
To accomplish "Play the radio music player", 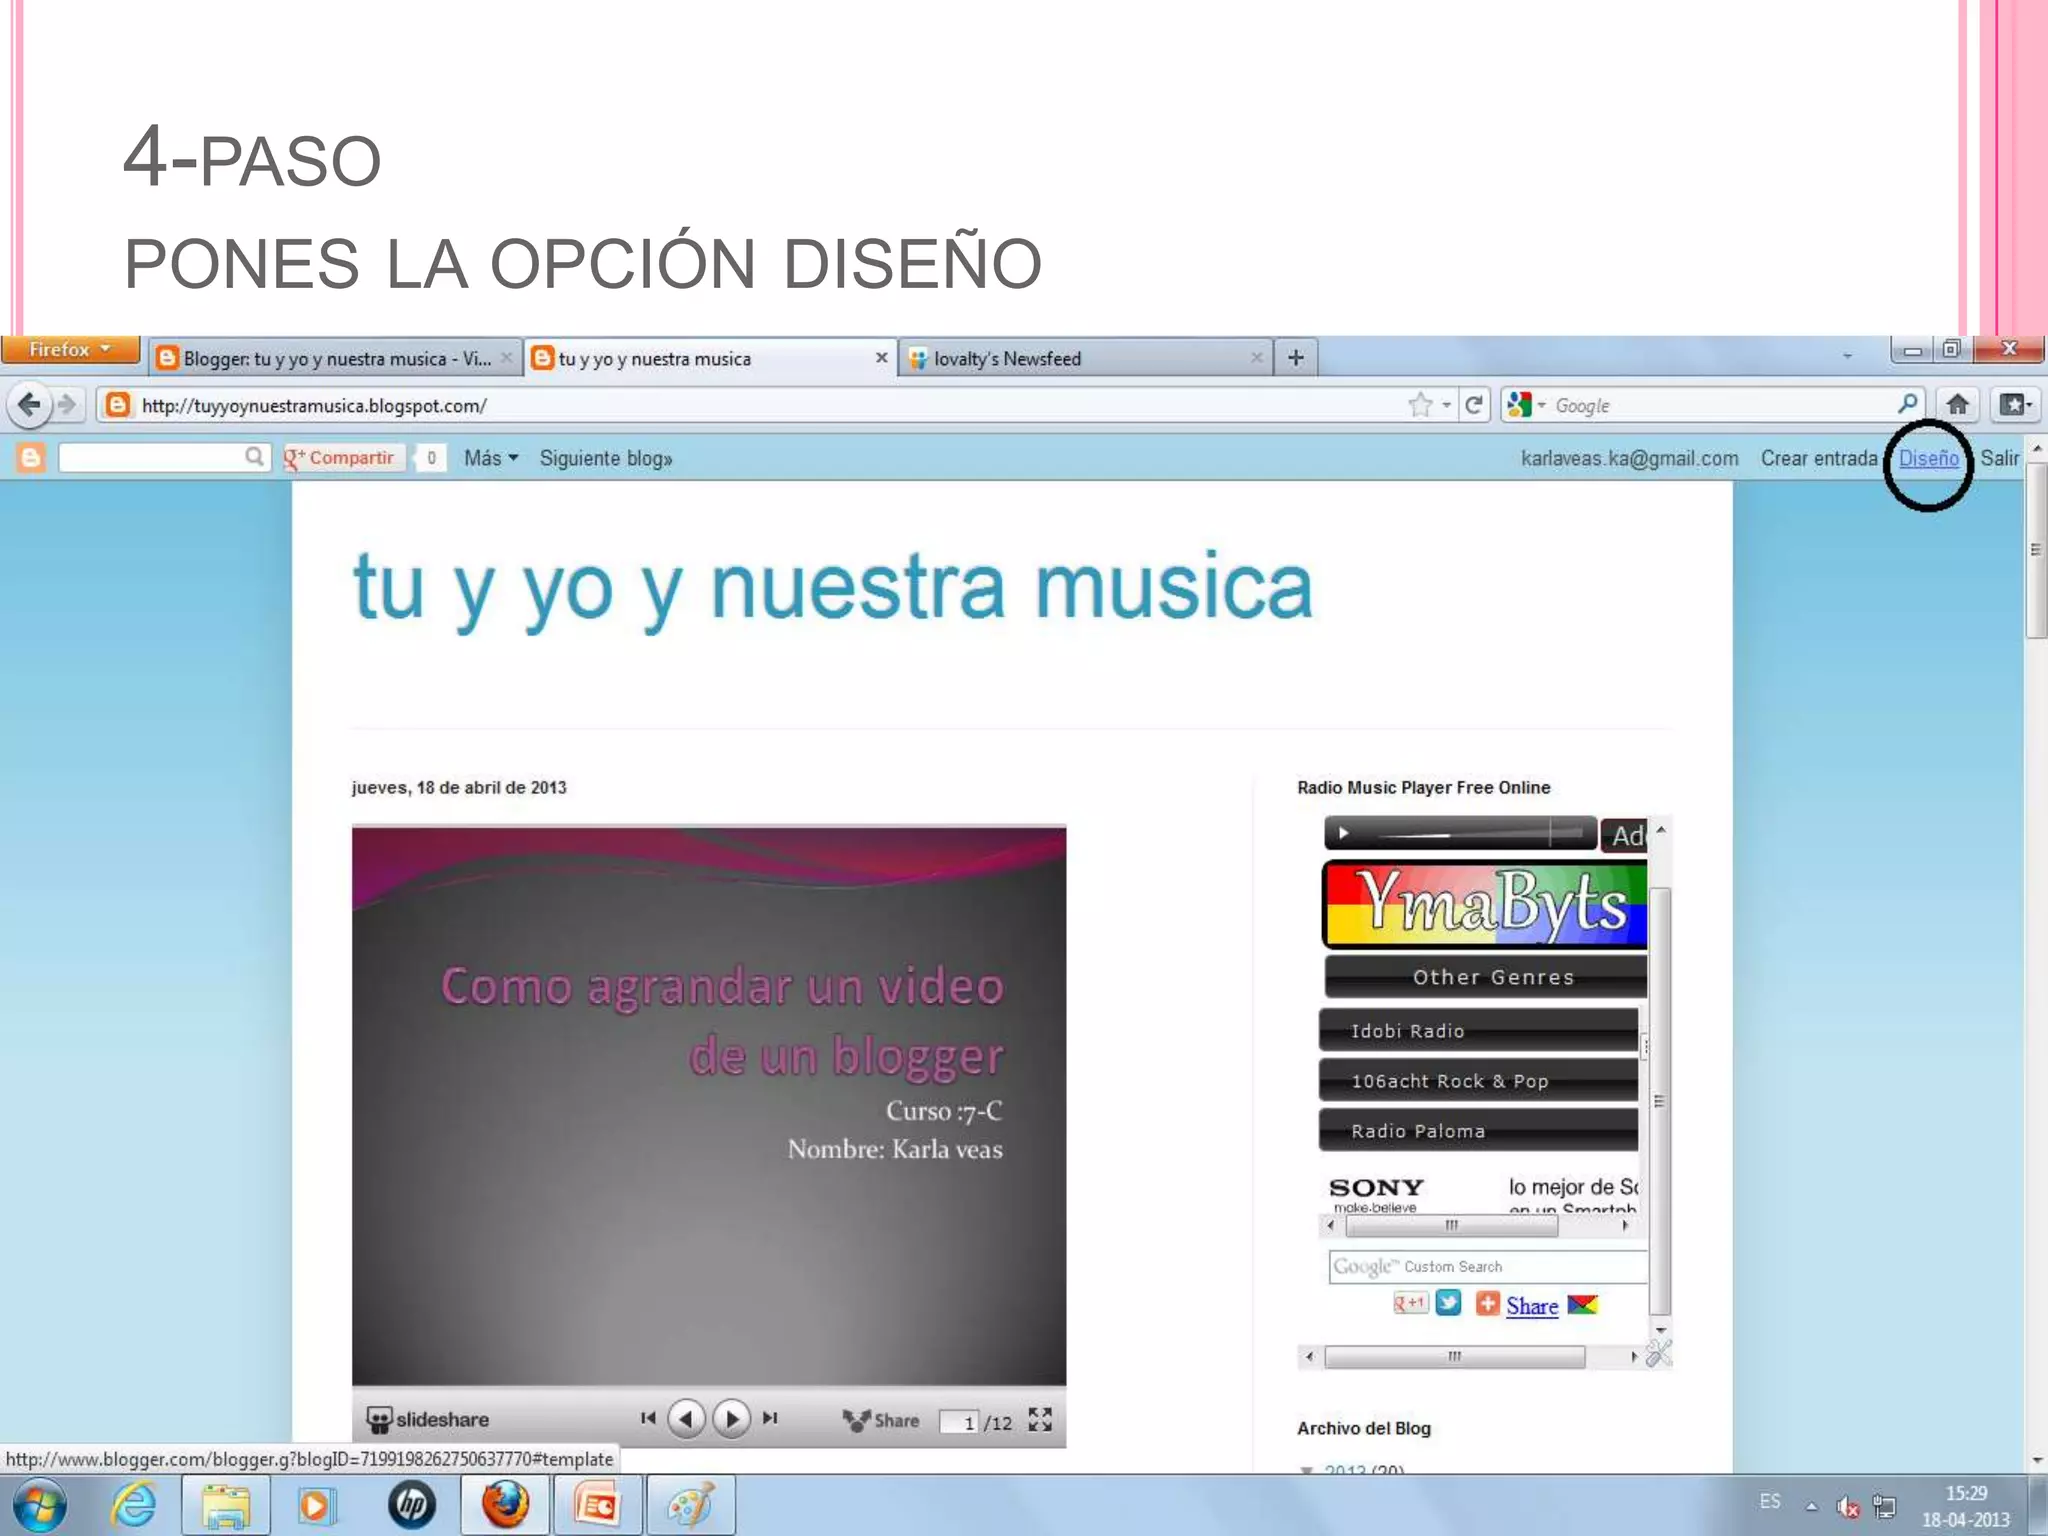I will [1344, 833].
